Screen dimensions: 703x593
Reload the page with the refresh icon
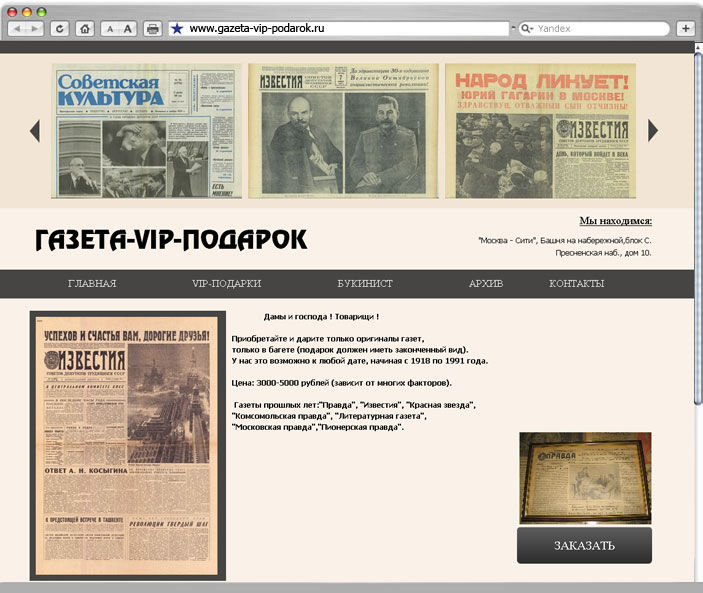coord(60,29)
